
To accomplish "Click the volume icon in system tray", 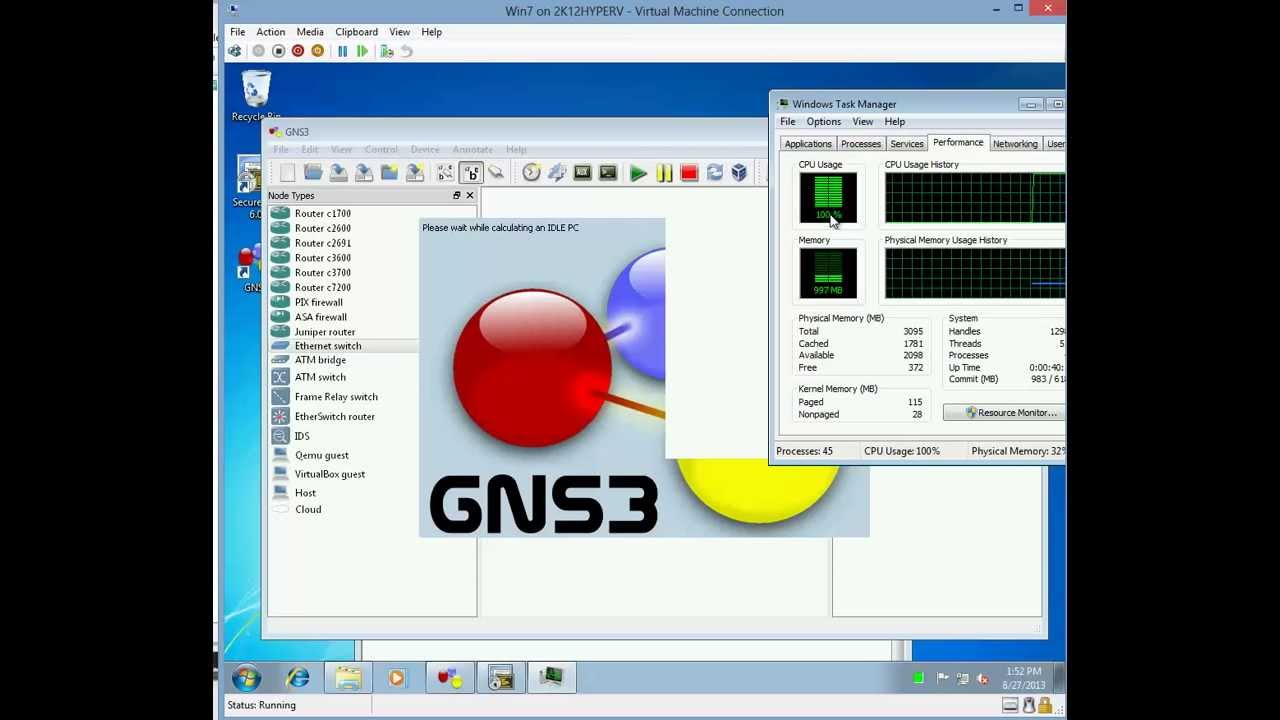I will pos(983,679).
